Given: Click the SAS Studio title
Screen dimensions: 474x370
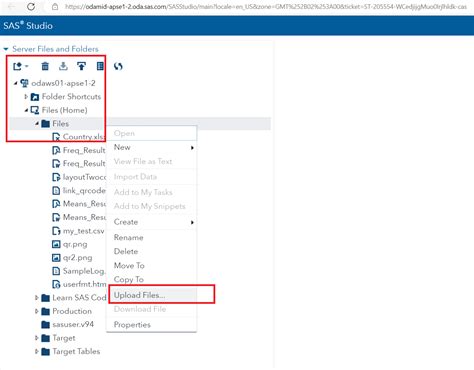Looking at the screenshot, I should point(28,26).
